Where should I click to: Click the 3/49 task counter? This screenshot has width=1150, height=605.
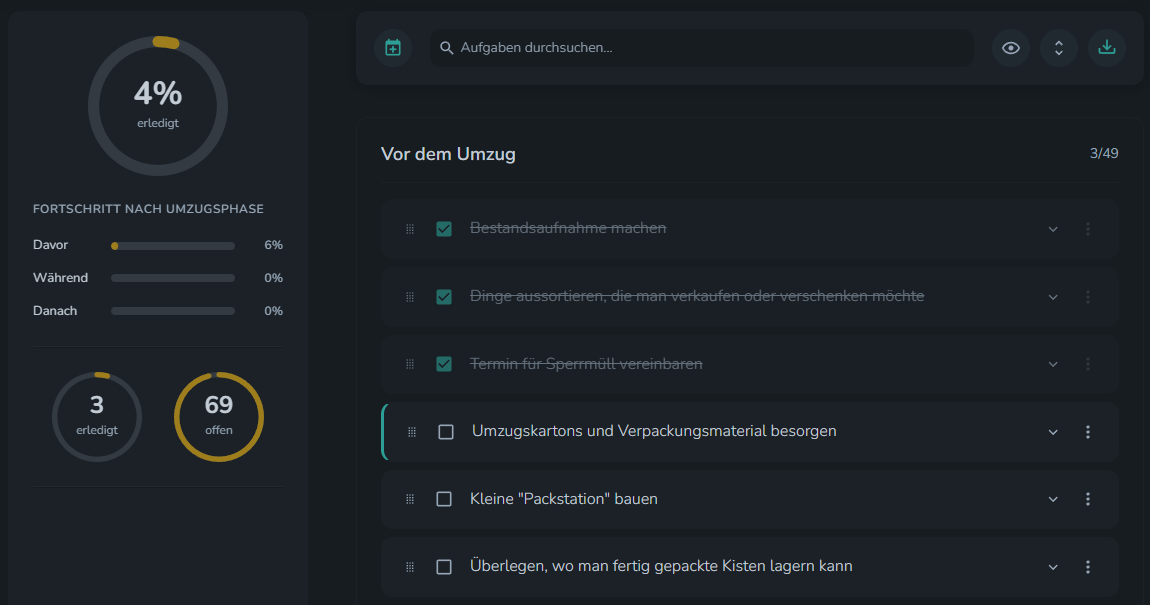coord(1104,153)
